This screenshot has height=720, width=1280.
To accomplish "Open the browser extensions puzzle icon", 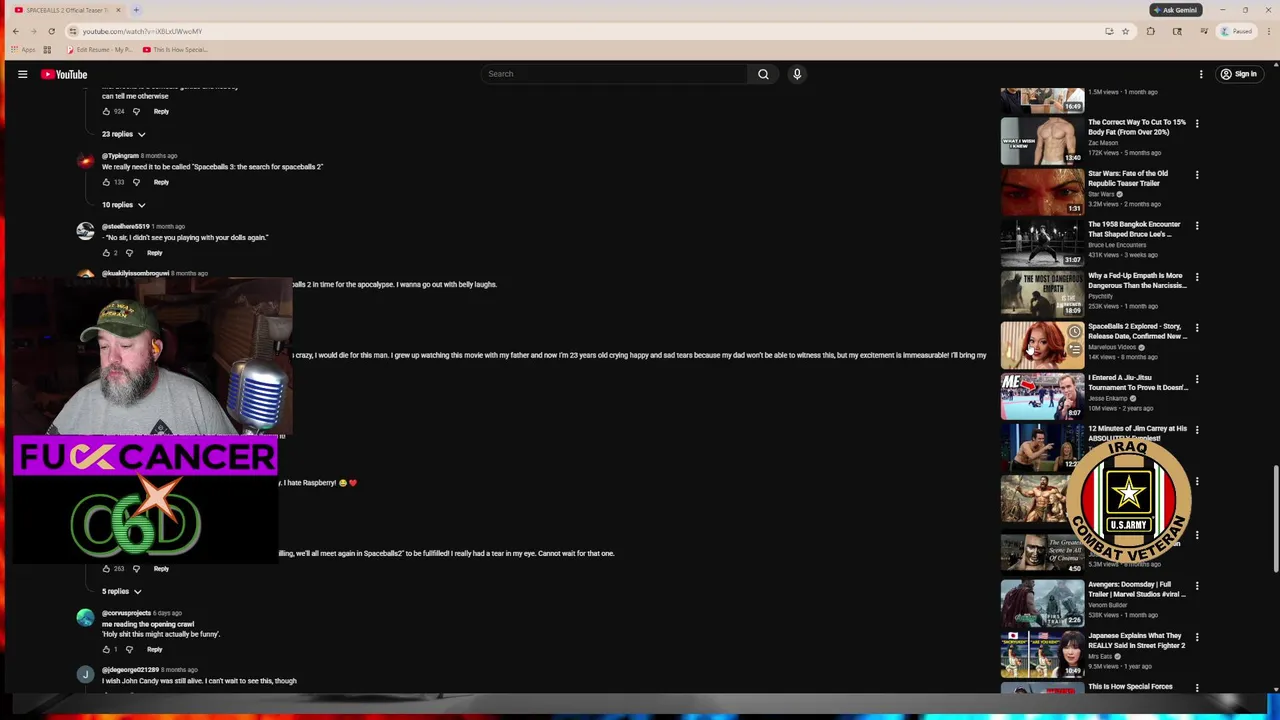I will (x=1150, y=31).
